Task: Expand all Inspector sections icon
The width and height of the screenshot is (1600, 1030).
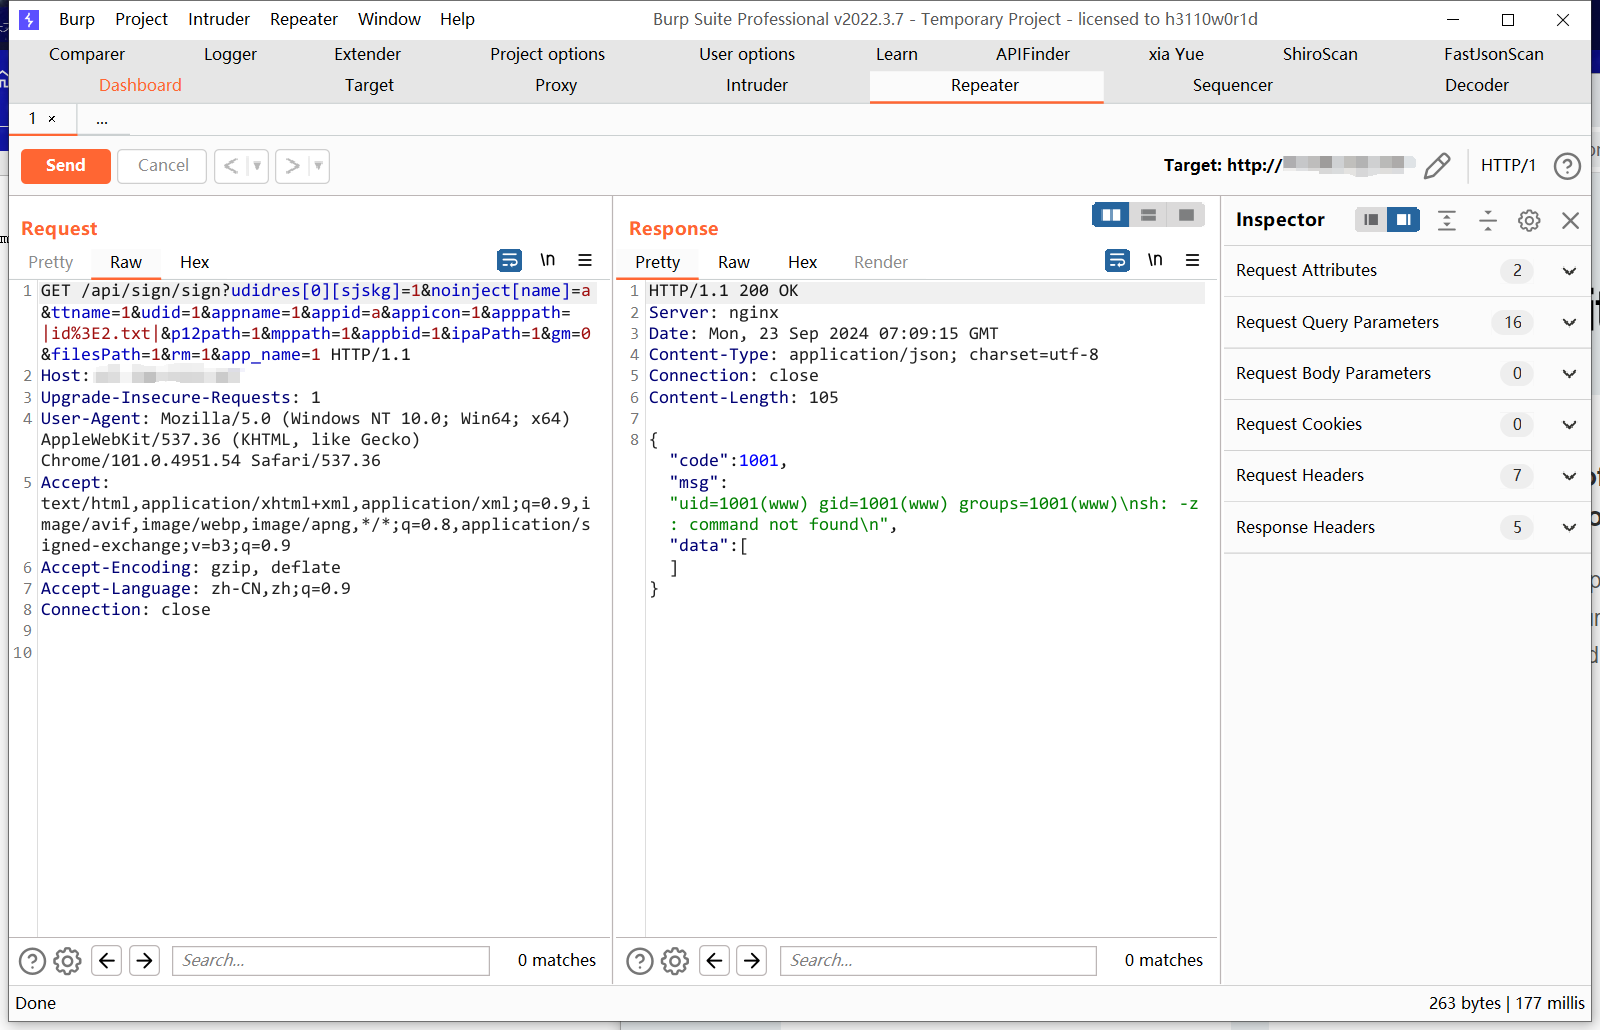Action: [1447, 220]
